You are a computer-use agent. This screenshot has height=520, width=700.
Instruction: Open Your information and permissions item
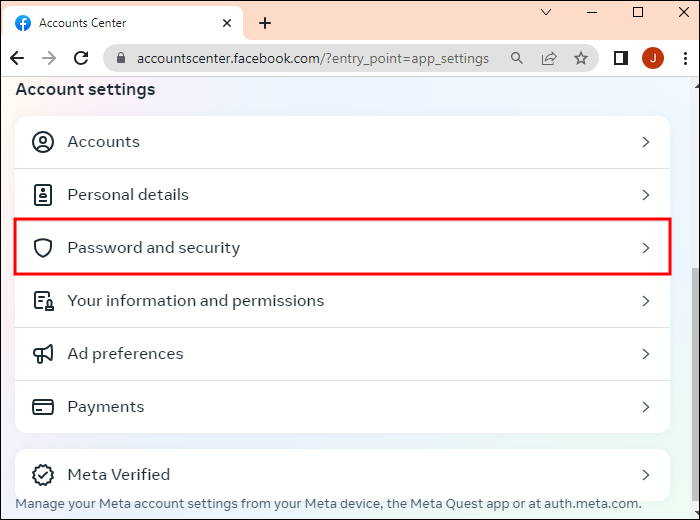point(195,301)
